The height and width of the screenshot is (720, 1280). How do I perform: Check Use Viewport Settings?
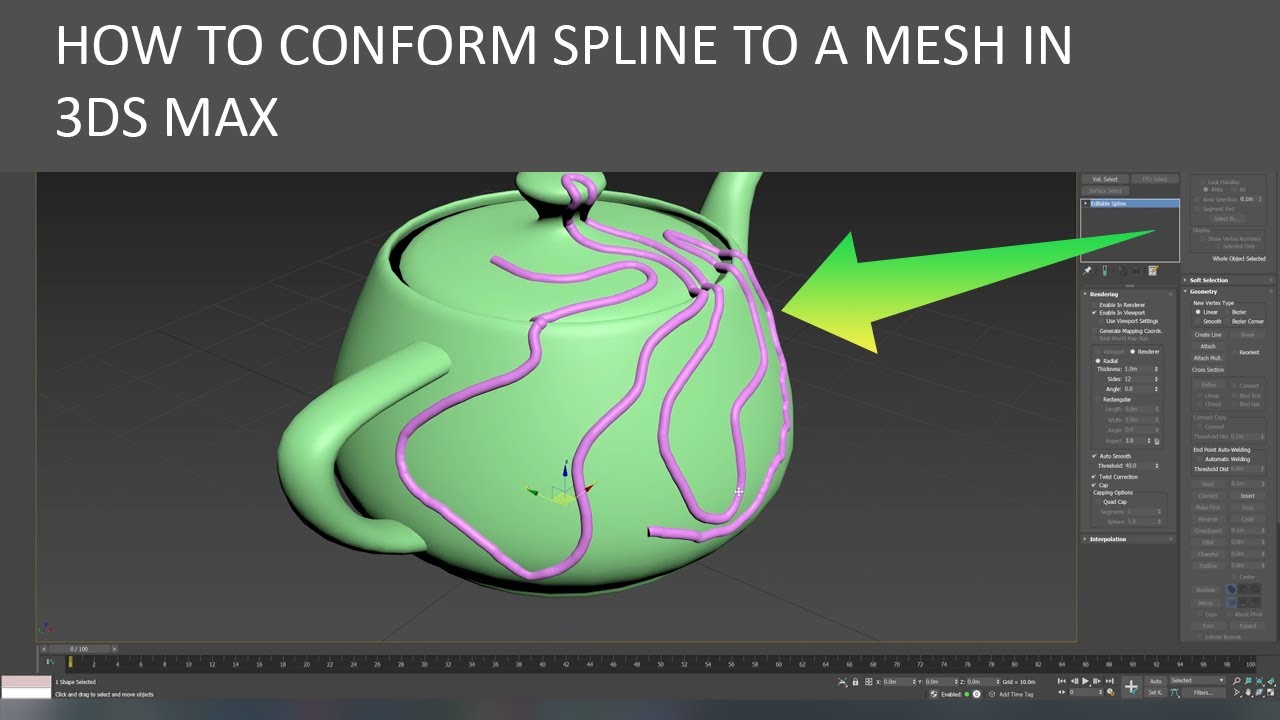(x=1100, y=321)
